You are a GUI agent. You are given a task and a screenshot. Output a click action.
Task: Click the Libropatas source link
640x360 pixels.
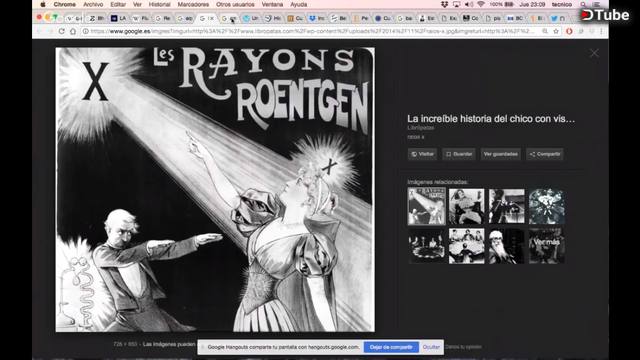(x=420, y=128)
